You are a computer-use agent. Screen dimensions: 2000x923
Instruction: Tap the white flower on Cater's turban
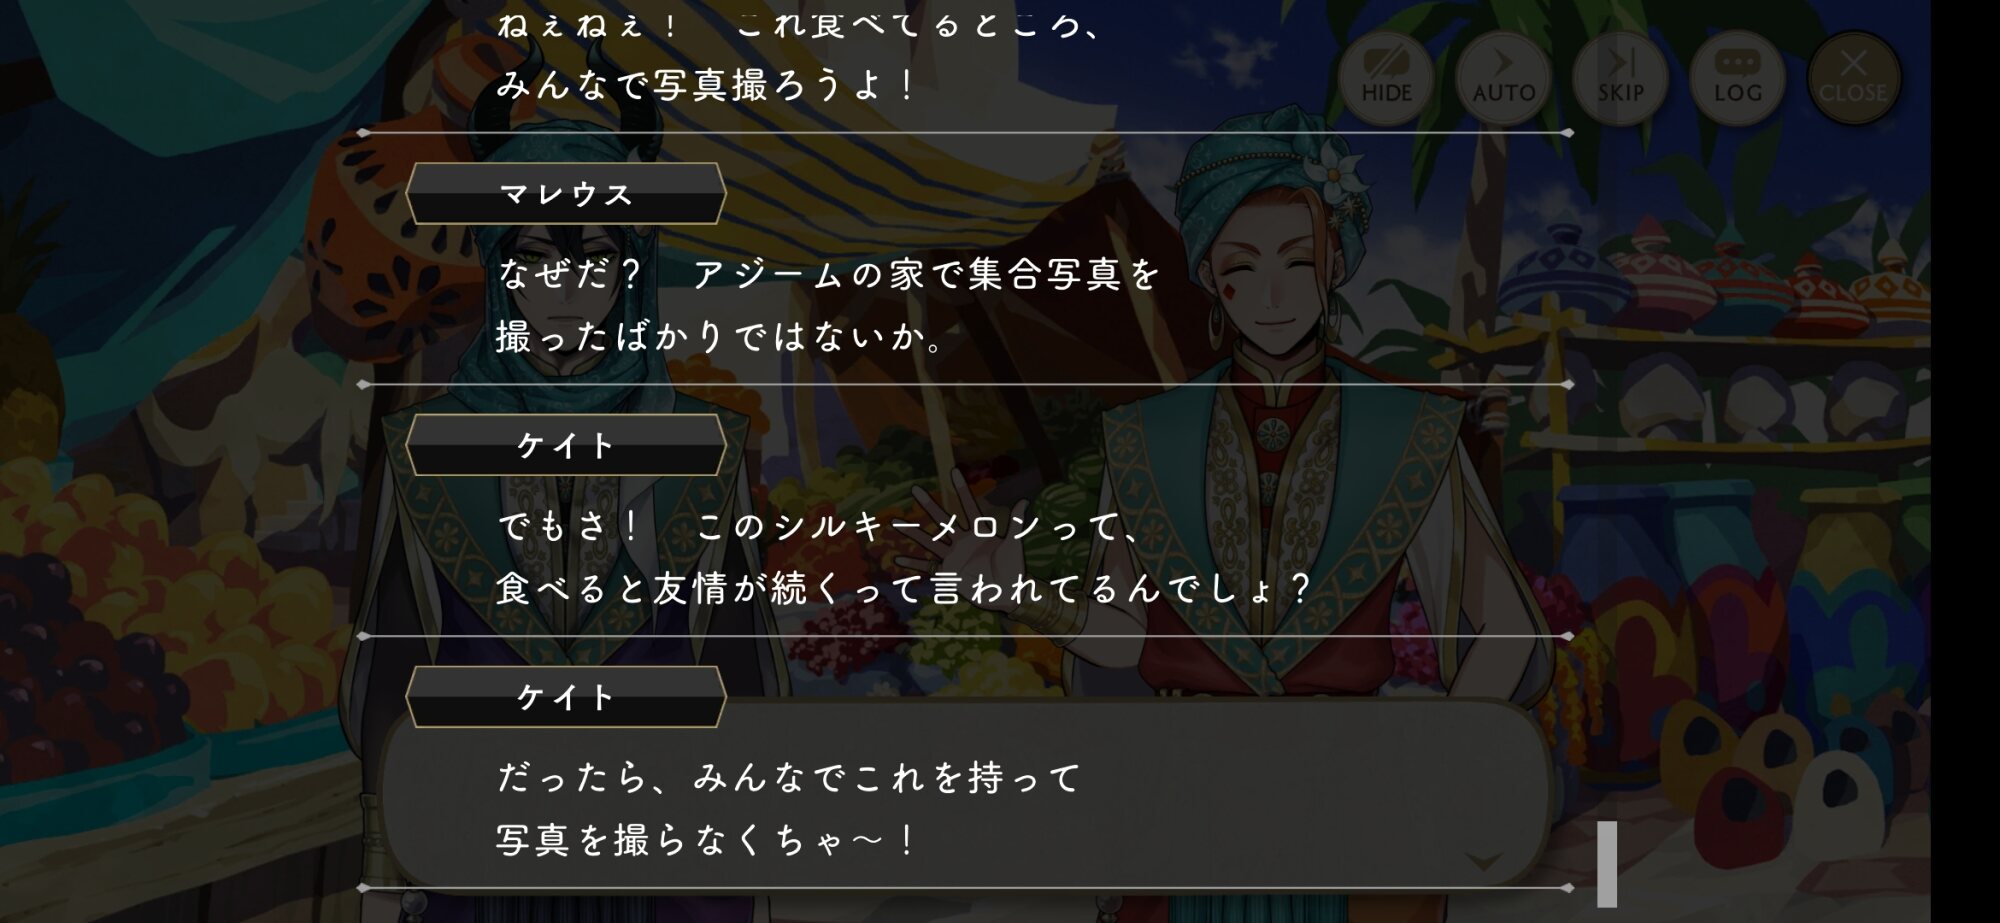tap(1330, 168)
